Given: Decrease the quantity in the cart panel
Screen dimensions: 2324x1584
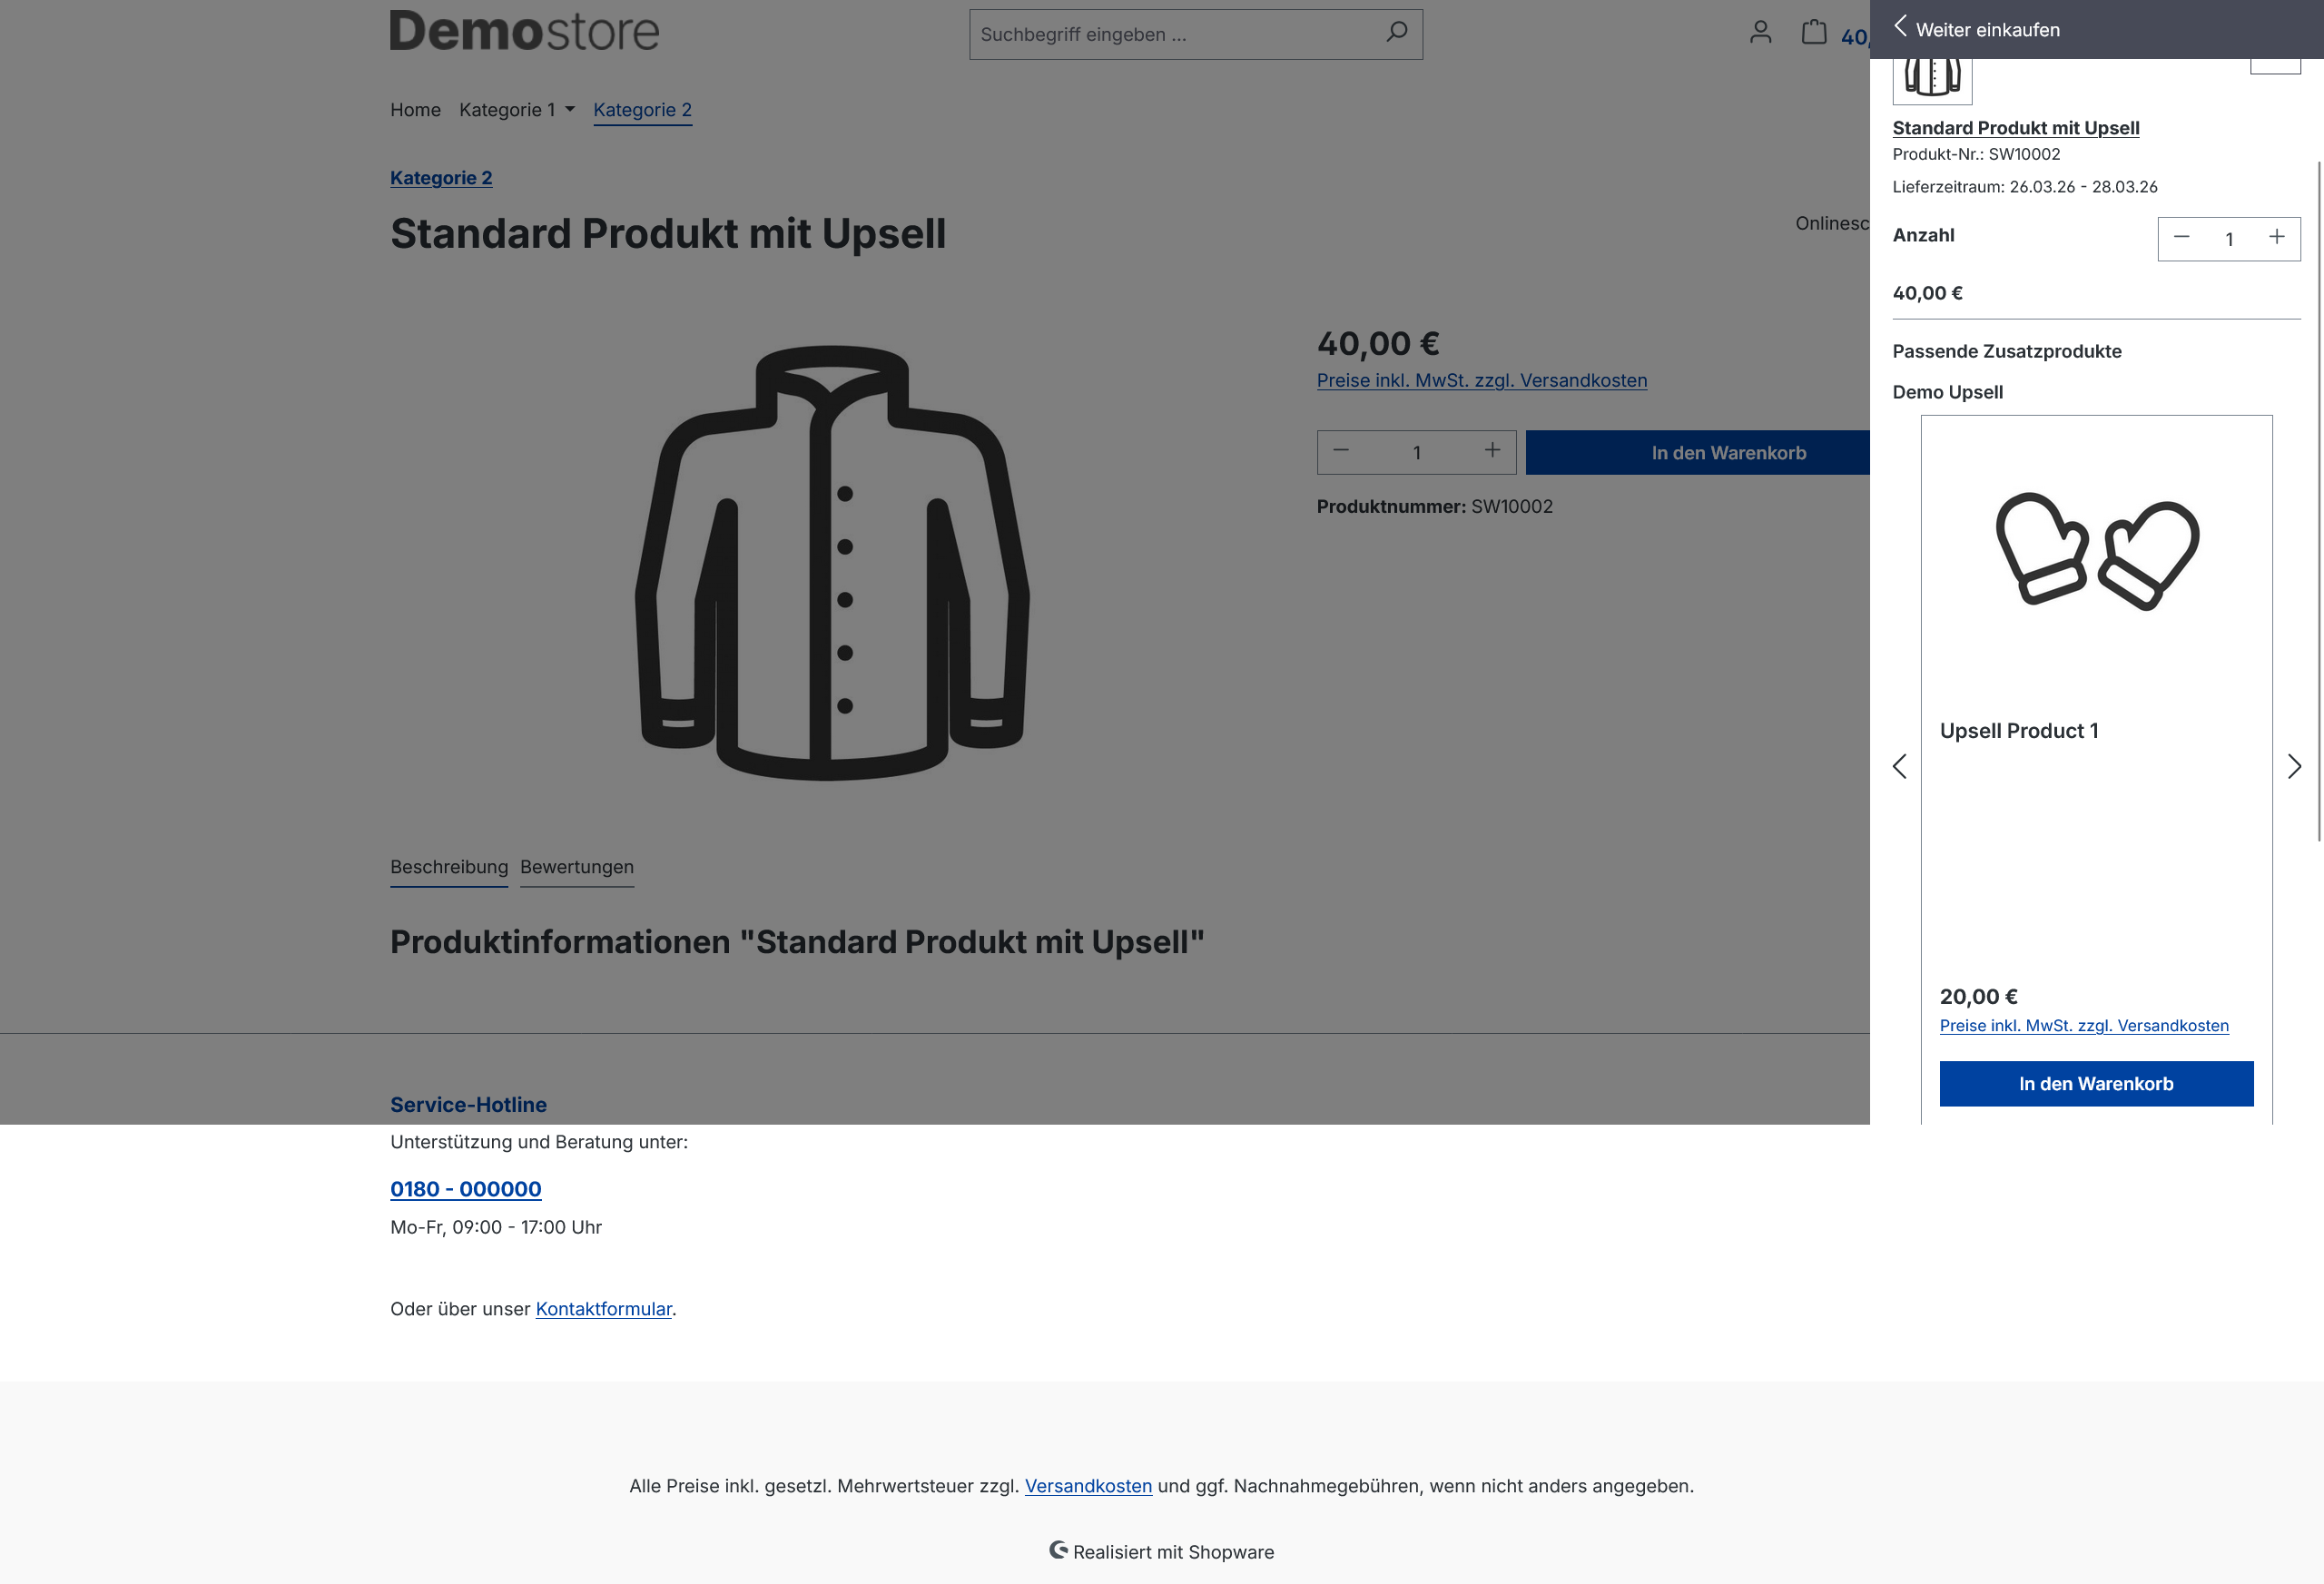Looking at the screenshot, I should 2181,238.
